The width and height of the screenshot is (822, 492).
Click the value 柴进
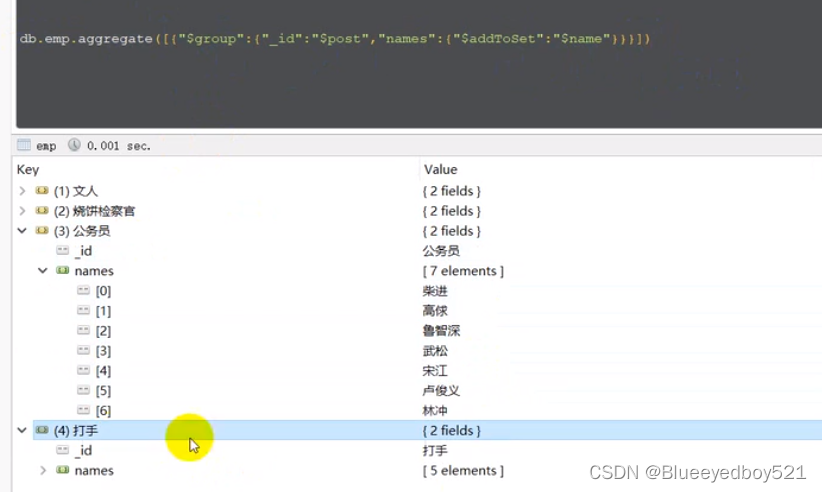[435, 291]
